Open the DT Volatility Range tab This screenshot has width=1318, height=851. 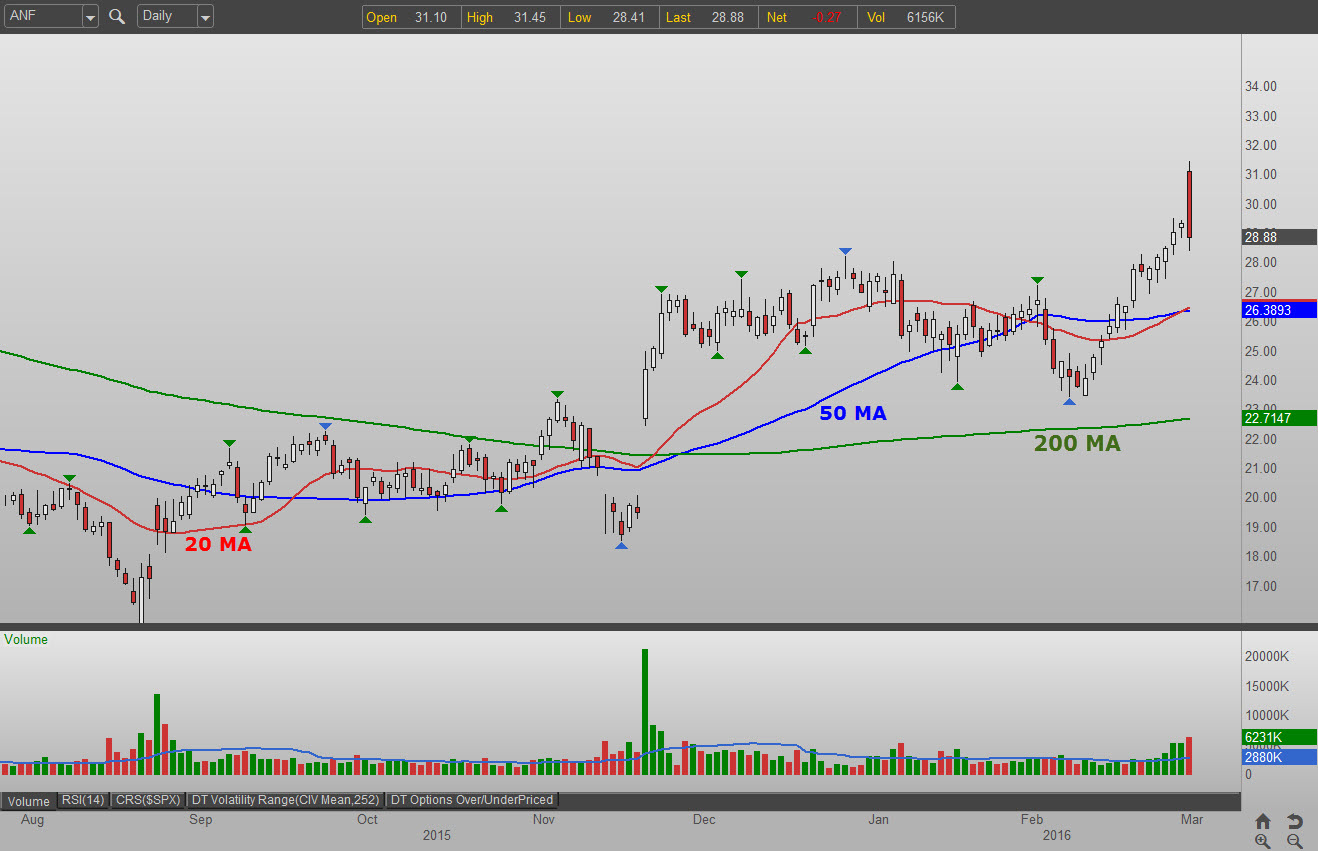pos(287,800)
